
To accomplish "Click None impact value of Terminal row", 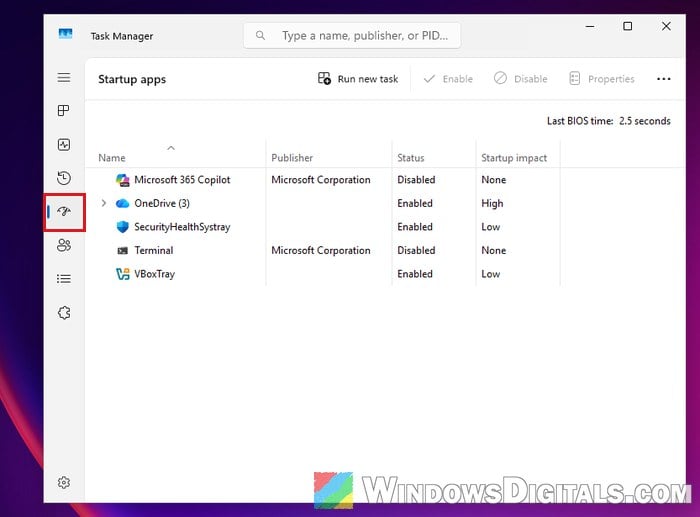I will (493, 250).
